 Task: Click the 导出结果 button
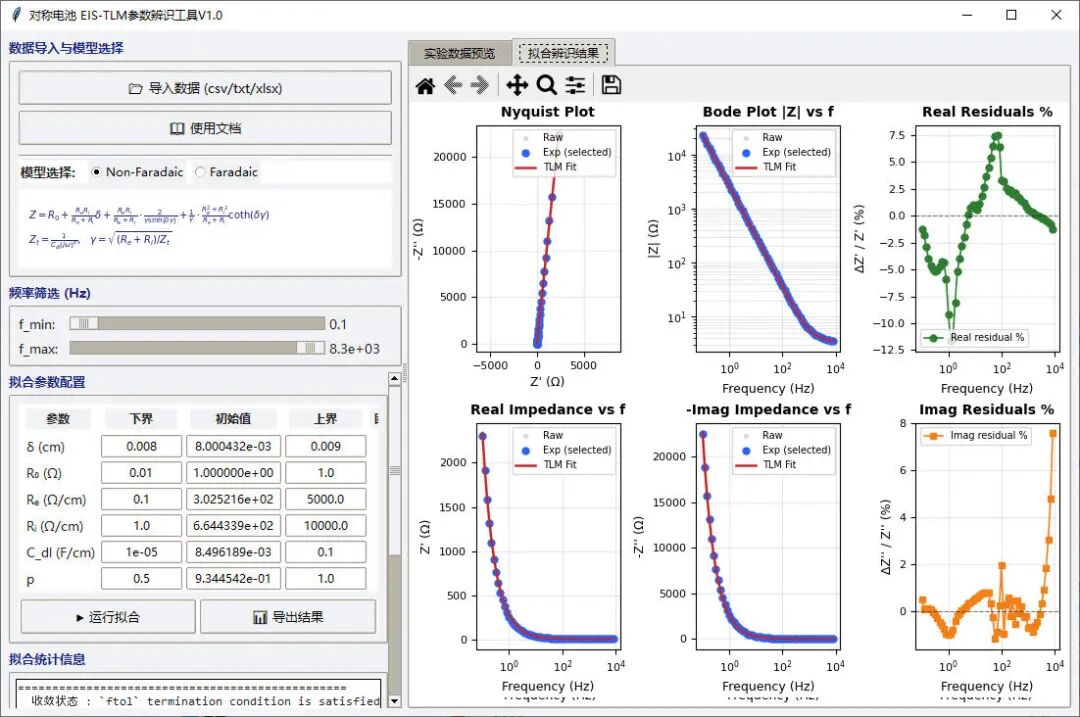tap(289, 617)
